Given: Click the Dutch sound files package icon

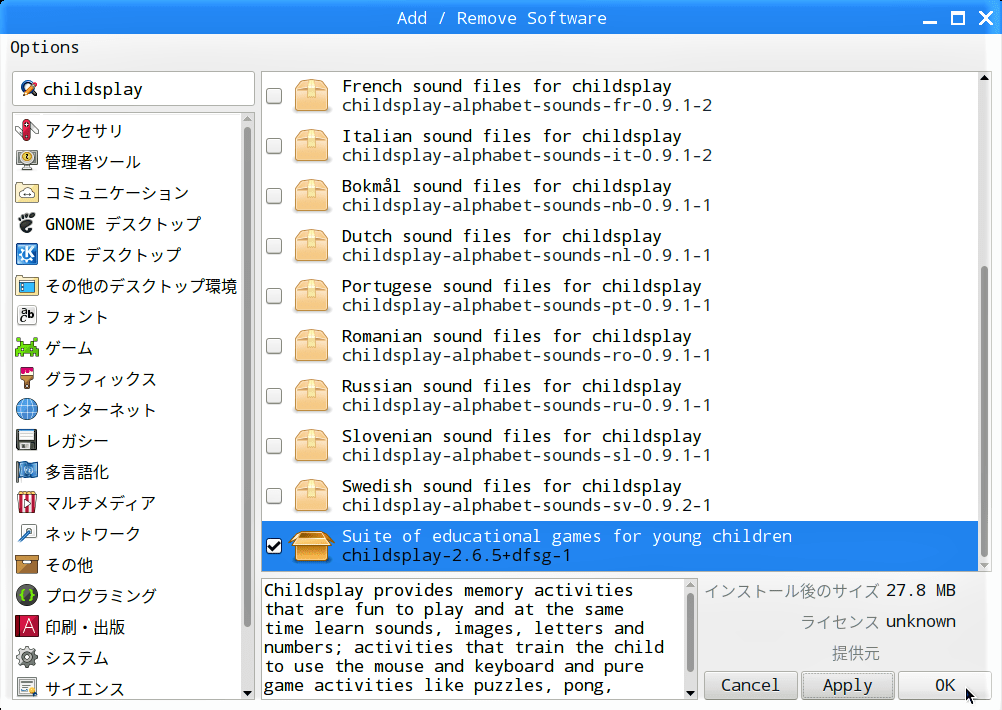Looking at the screenshot, I should click(x=311, y=245).
